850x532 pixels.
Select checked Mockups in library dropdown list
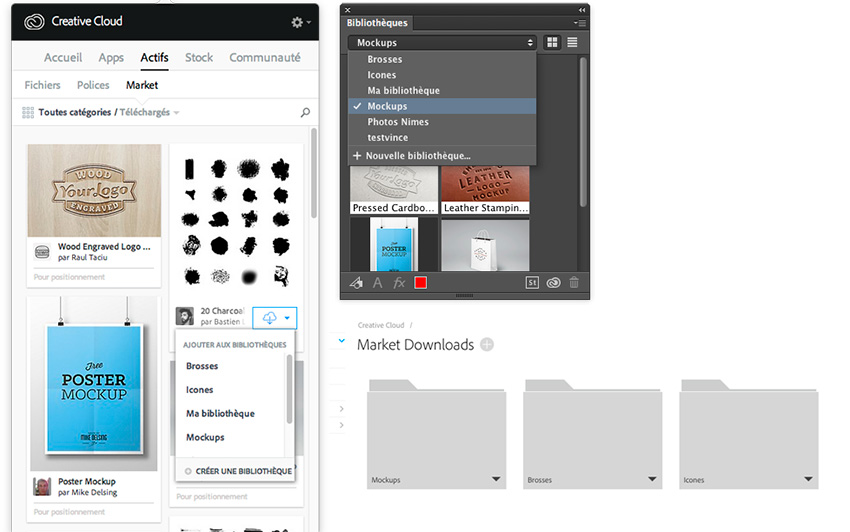click(x=442, y=106)
